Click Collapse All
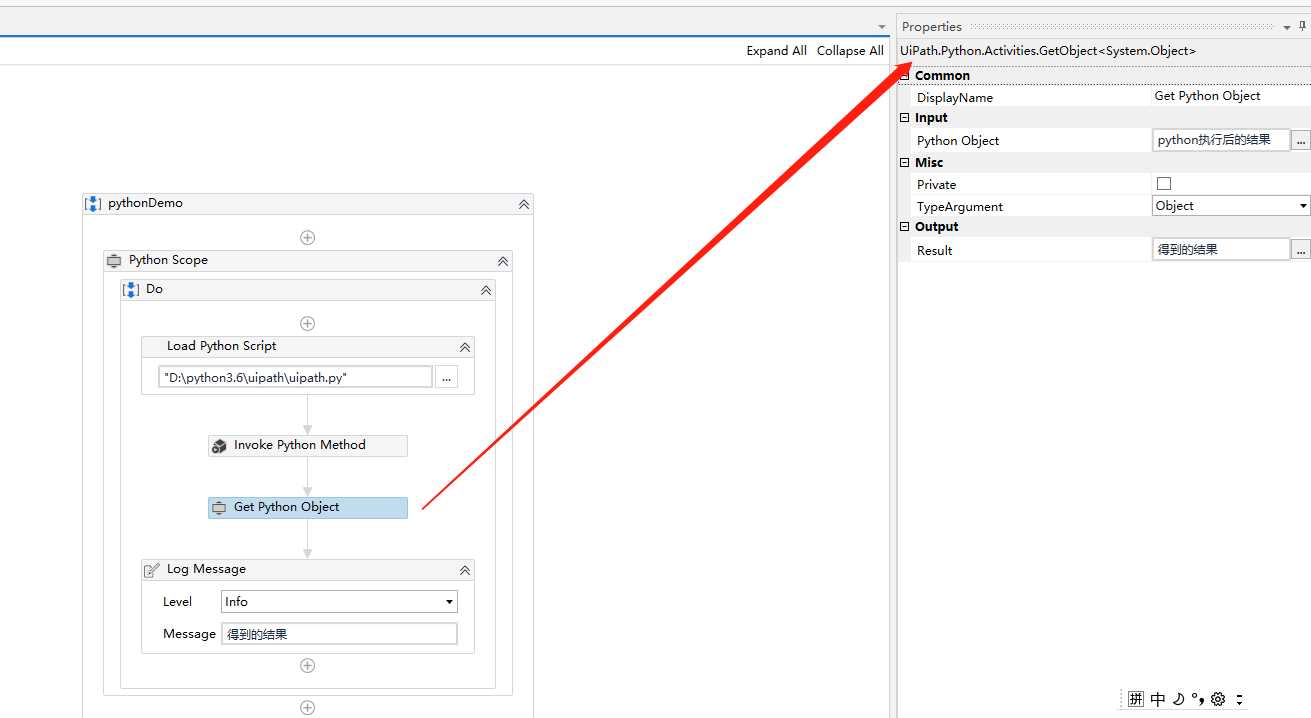The width and height of the screenshot is (1311, 718). tap(850, 51)
